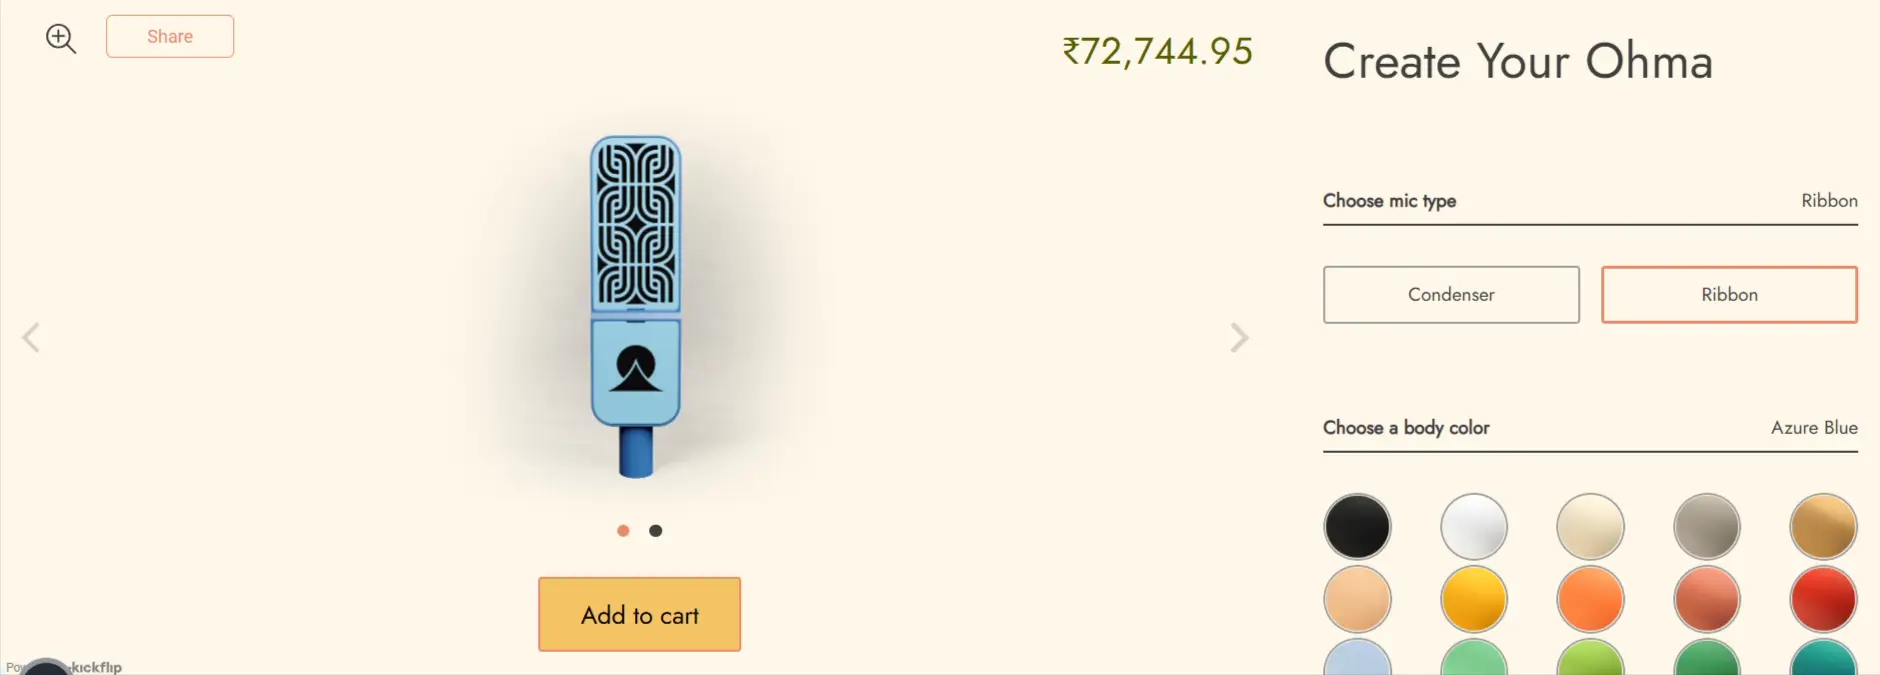
Task: Pick the white body color swatch
Action: 1474,527
